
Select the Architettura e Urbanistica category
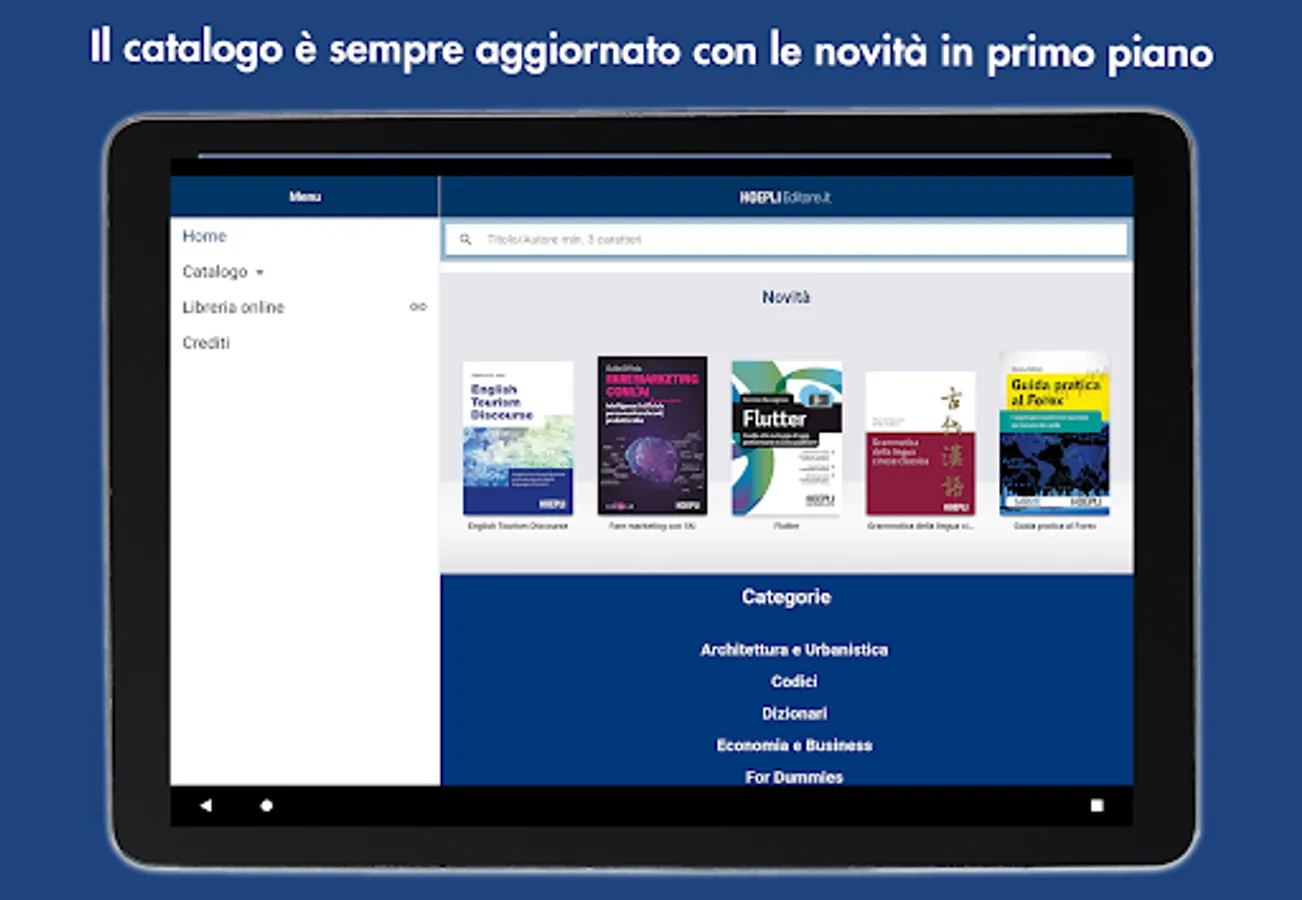point(794,650)
